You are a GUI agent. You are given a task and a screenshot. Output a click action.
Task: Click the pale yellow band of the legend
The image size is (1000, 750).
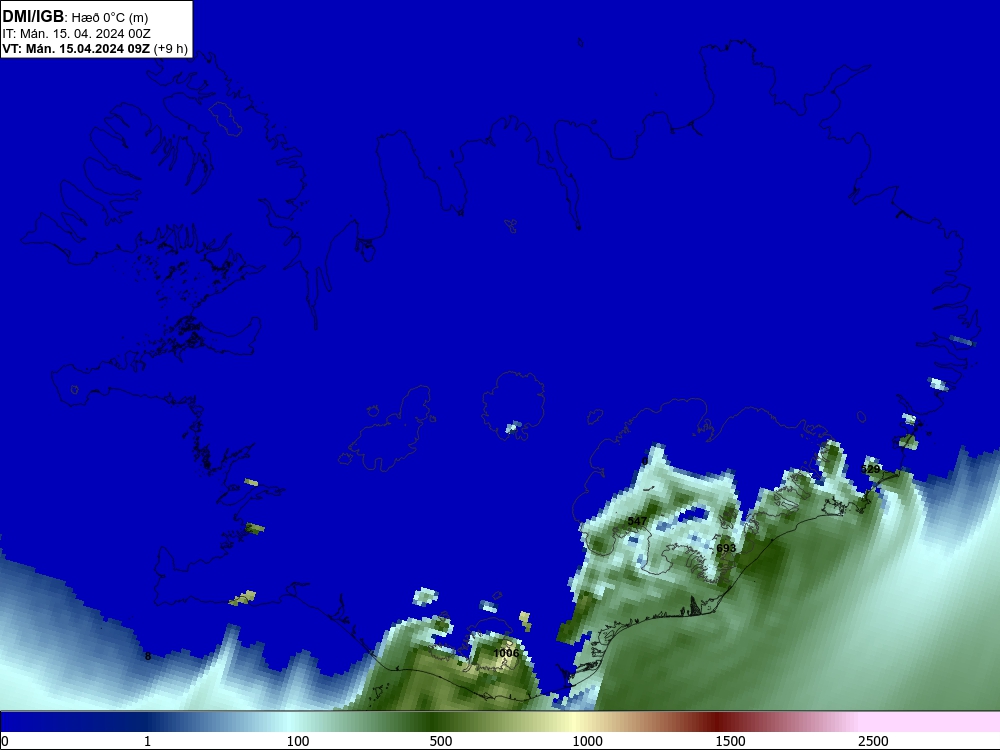(574, 722)
